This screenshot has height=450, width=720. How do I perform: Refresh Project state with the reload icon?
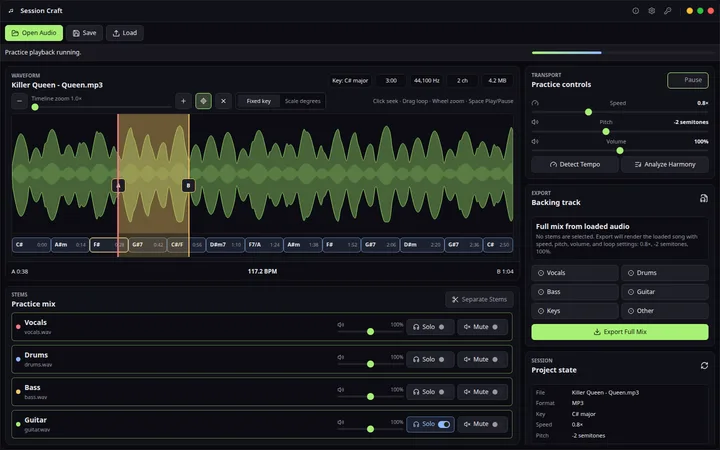tap(704, 366)
